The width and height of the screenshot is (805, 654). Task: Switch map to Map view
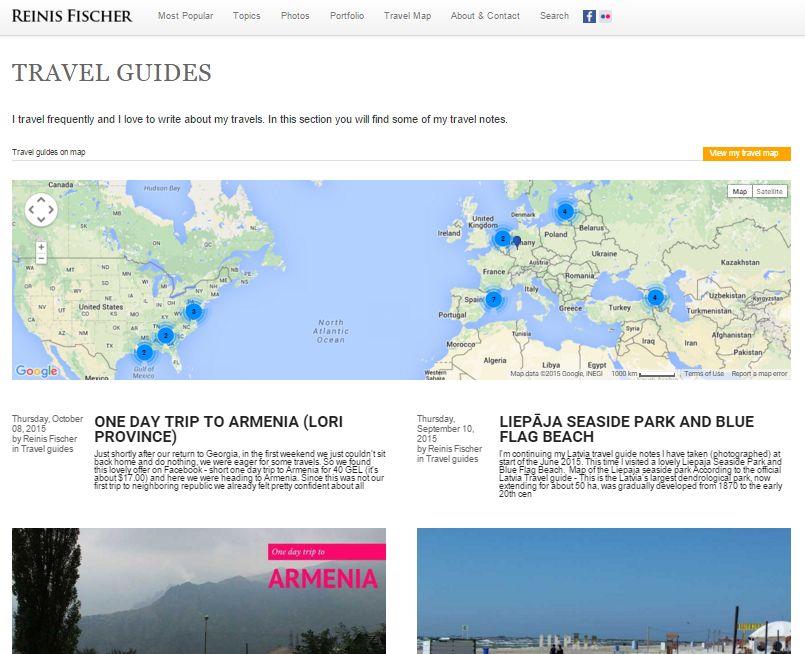(x=740, y=191)
